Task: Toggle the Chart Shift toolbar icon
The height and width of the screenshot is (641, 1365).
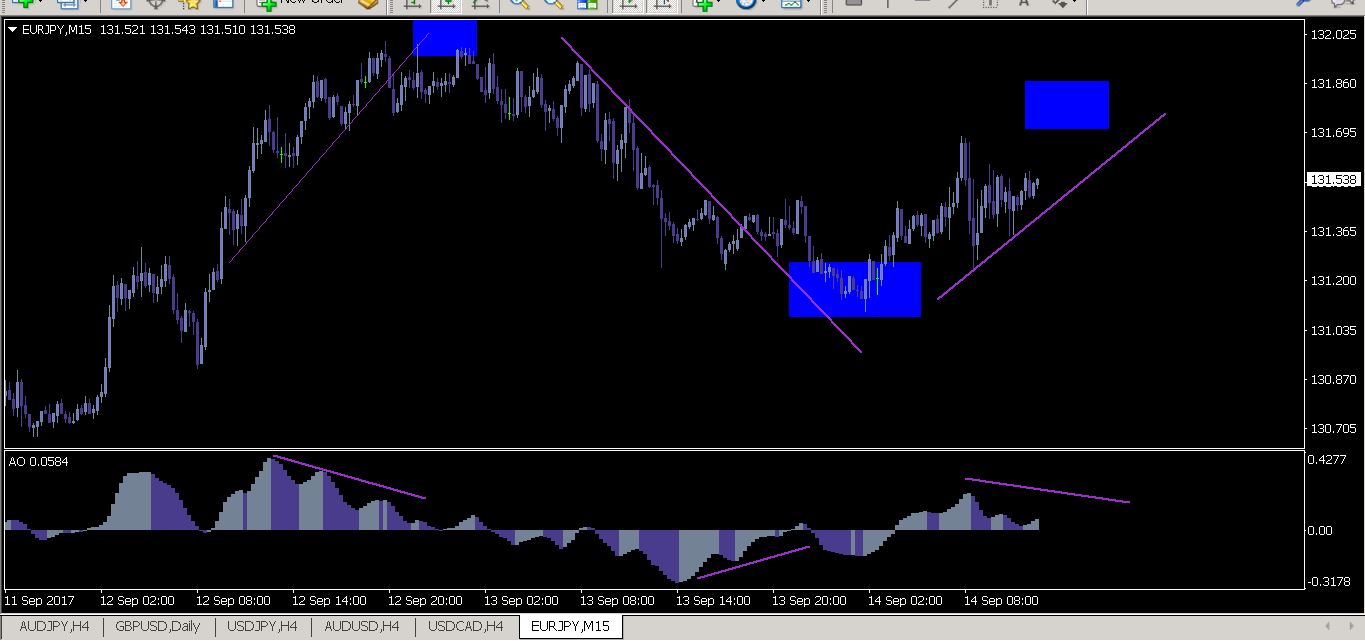Action: [x=661, y=3]
